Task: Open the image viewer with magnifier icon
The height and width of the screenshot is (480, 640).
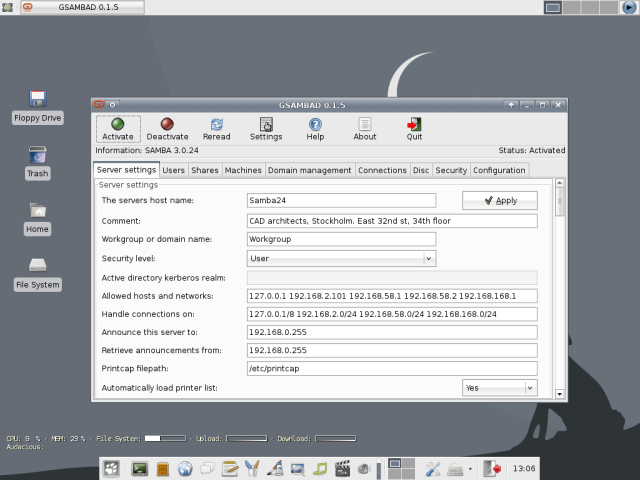Action: click(x=298, y=469)
